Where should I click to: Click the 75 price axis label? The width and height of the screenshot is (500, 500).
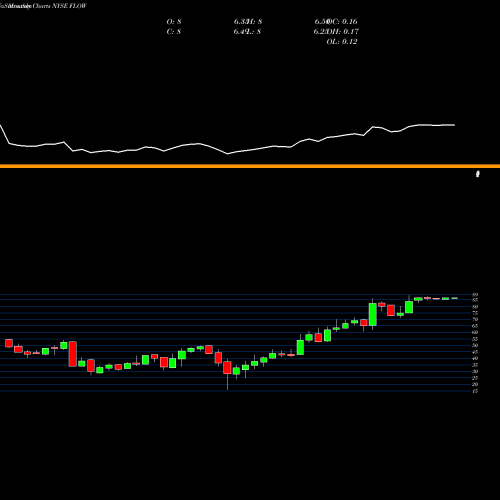(475, 313)
